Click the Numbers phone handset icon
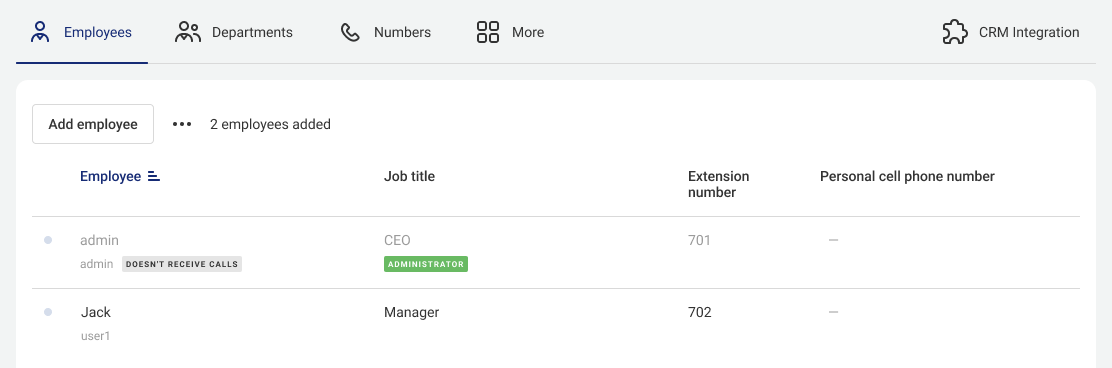Viewport: 1112px width, 368px height. 350,32
